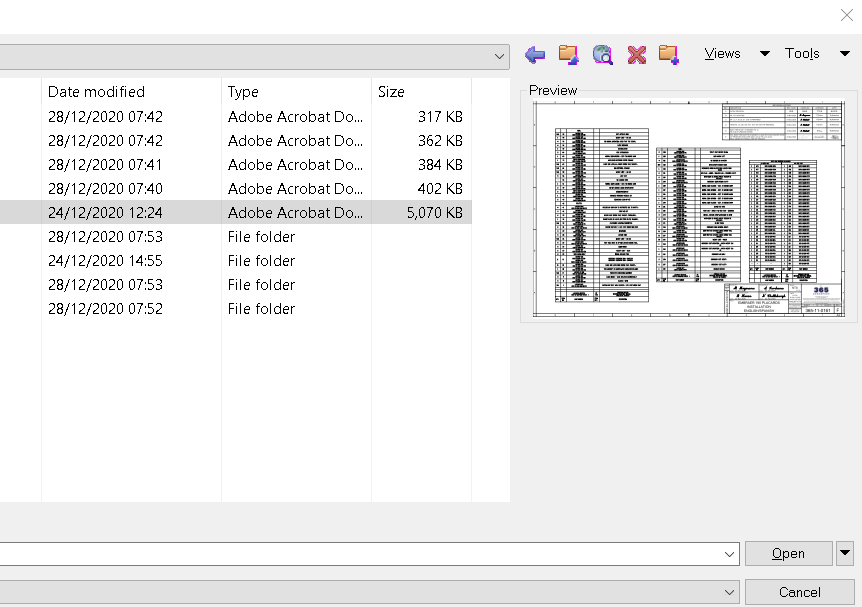Screen dimensions: 862x607
Task: Open the file name history dropdown
Action: tap(729, 553)
